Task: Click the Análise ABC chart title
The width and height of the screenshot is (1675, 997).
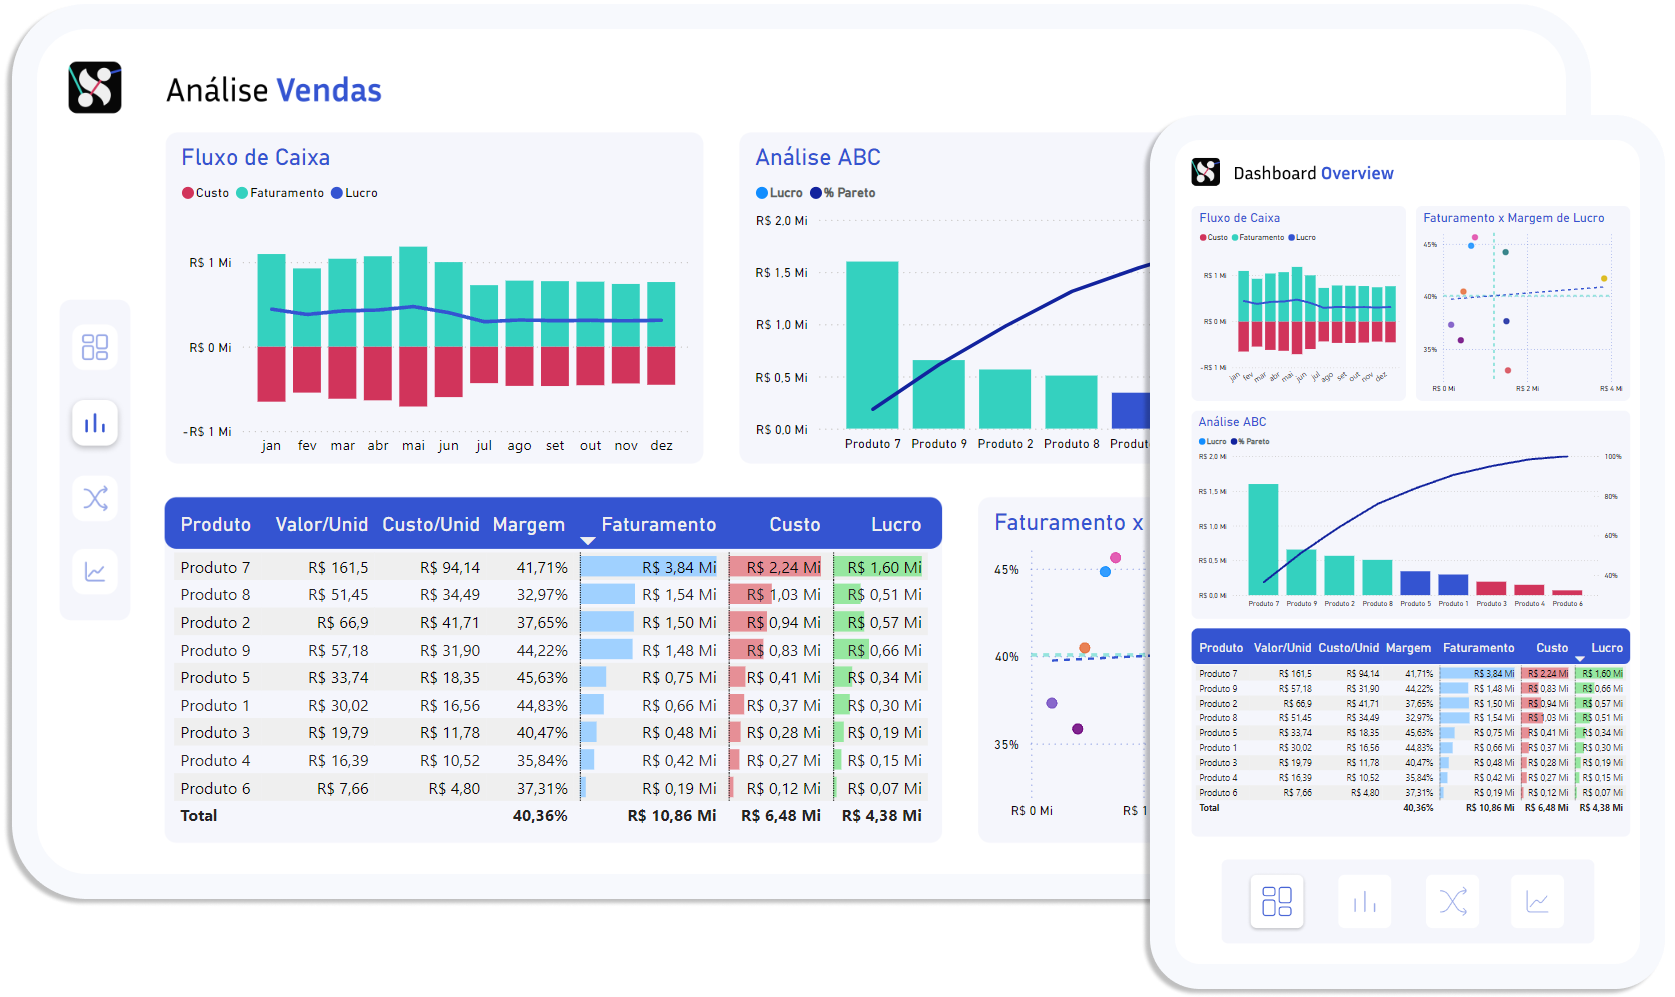Action: [x=818, y=157]
